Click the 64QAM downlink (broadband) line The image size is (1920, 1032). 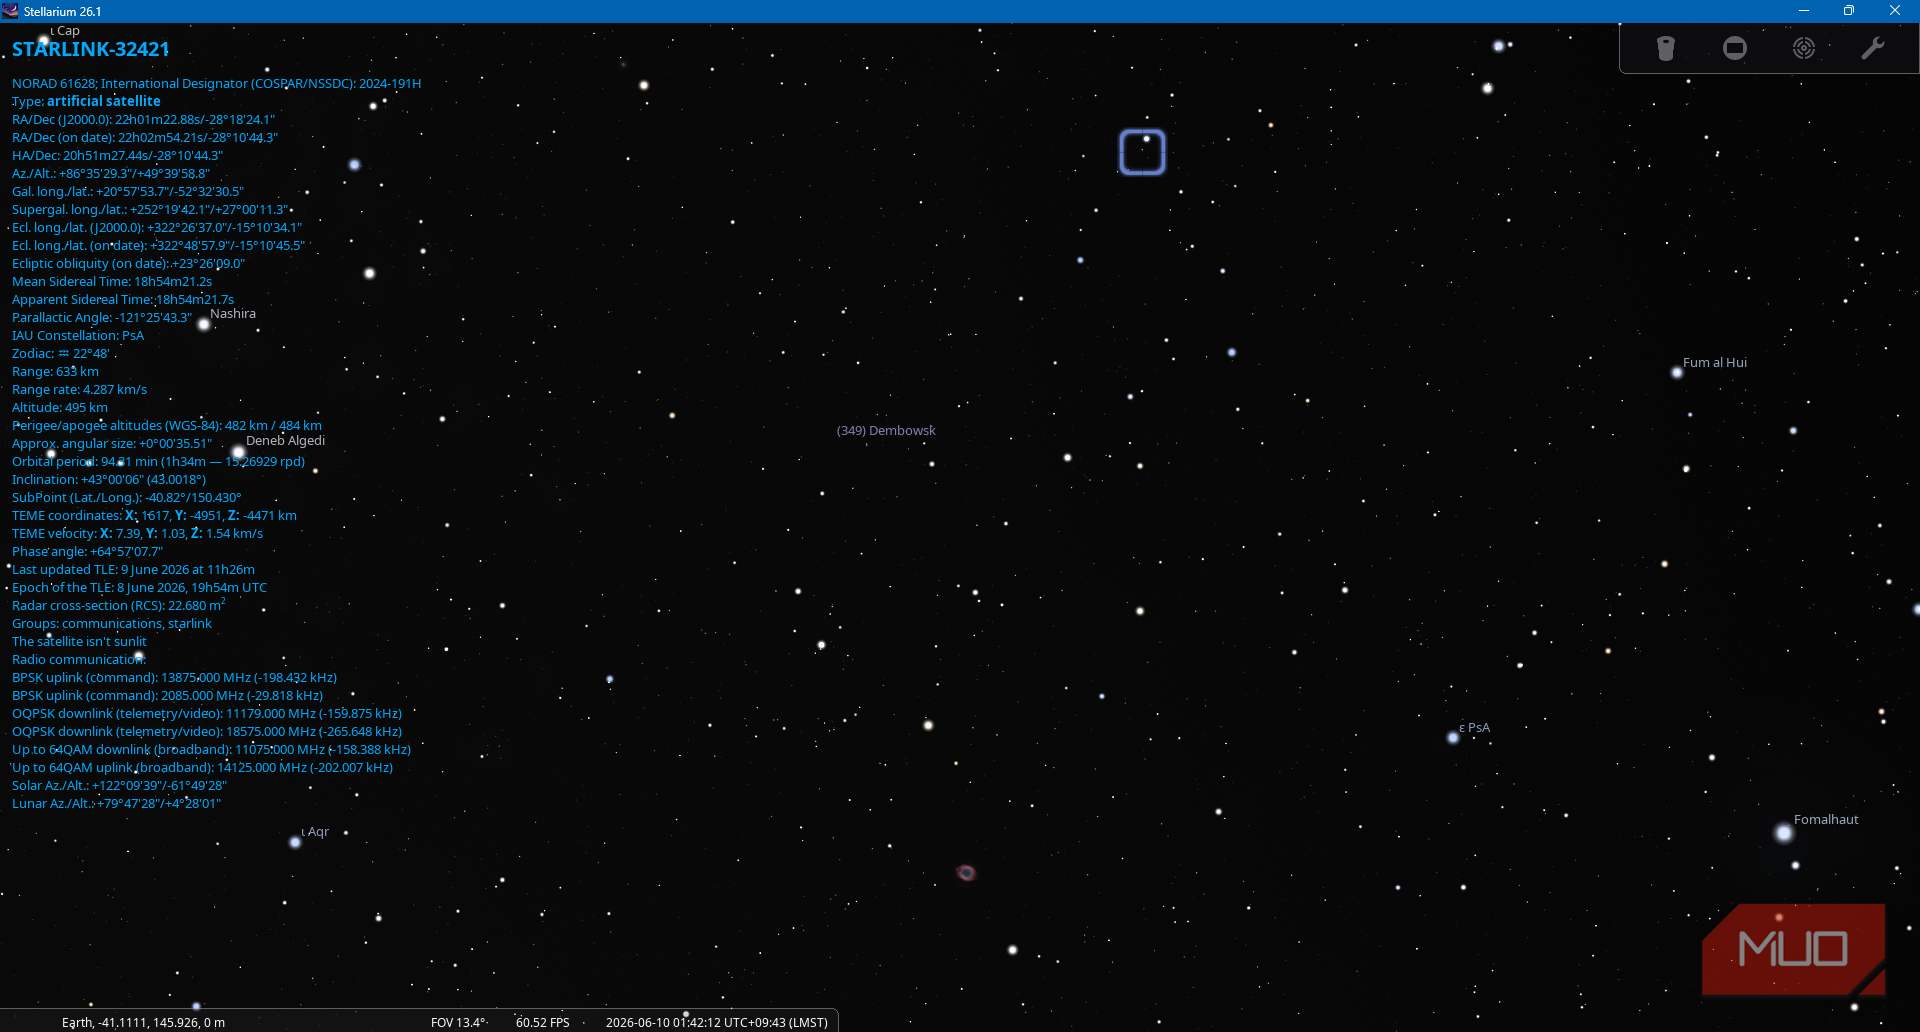point(211,750)
